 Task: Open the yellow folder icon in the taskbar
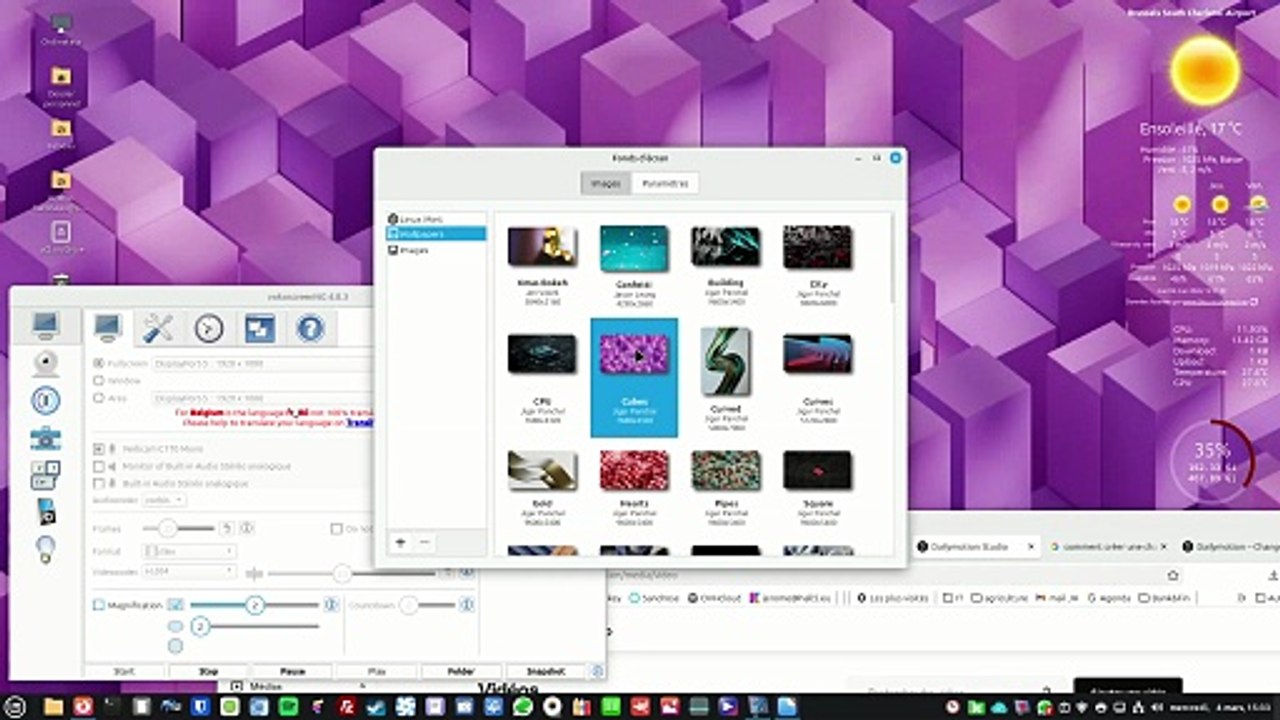(x=54, y=706)
